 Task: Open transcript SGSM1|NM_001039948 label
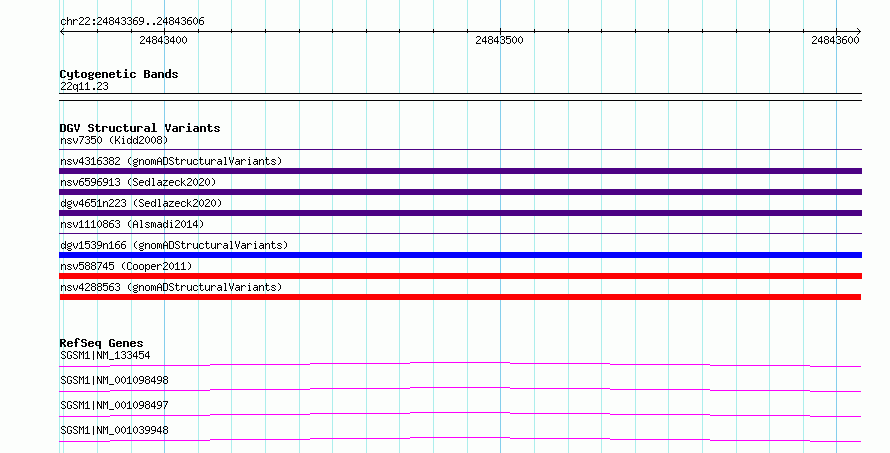pyautogui.click(x=114, y=430)
